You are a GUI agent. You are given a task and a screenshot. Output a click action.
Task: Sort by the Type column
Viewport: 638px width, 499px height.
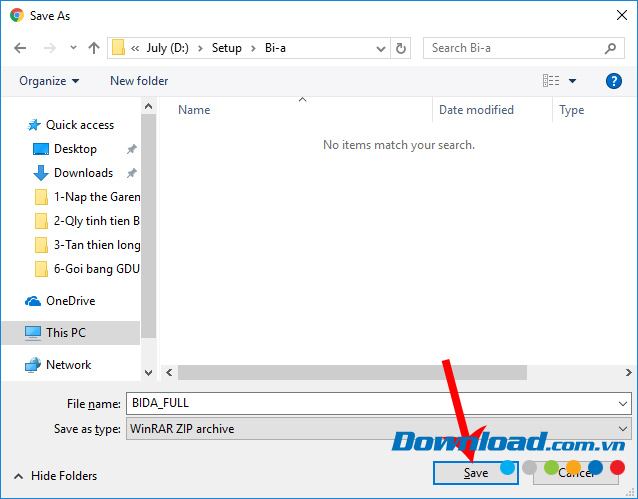click(x=571, y=110)
